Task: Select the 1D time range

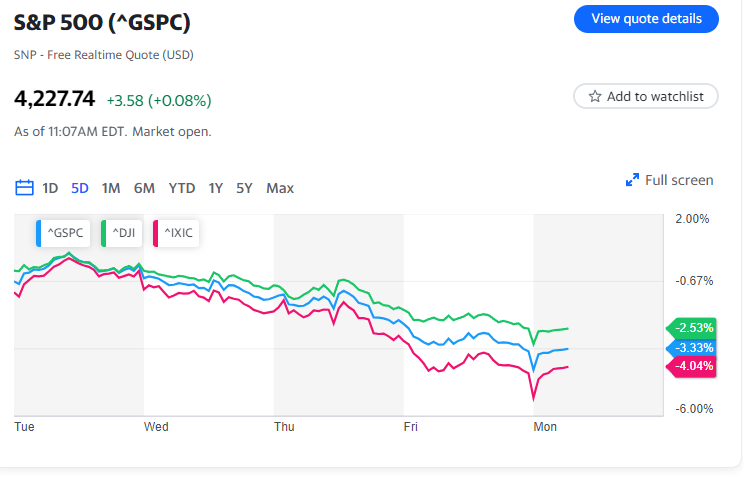Action: click(x=50, y=188)
